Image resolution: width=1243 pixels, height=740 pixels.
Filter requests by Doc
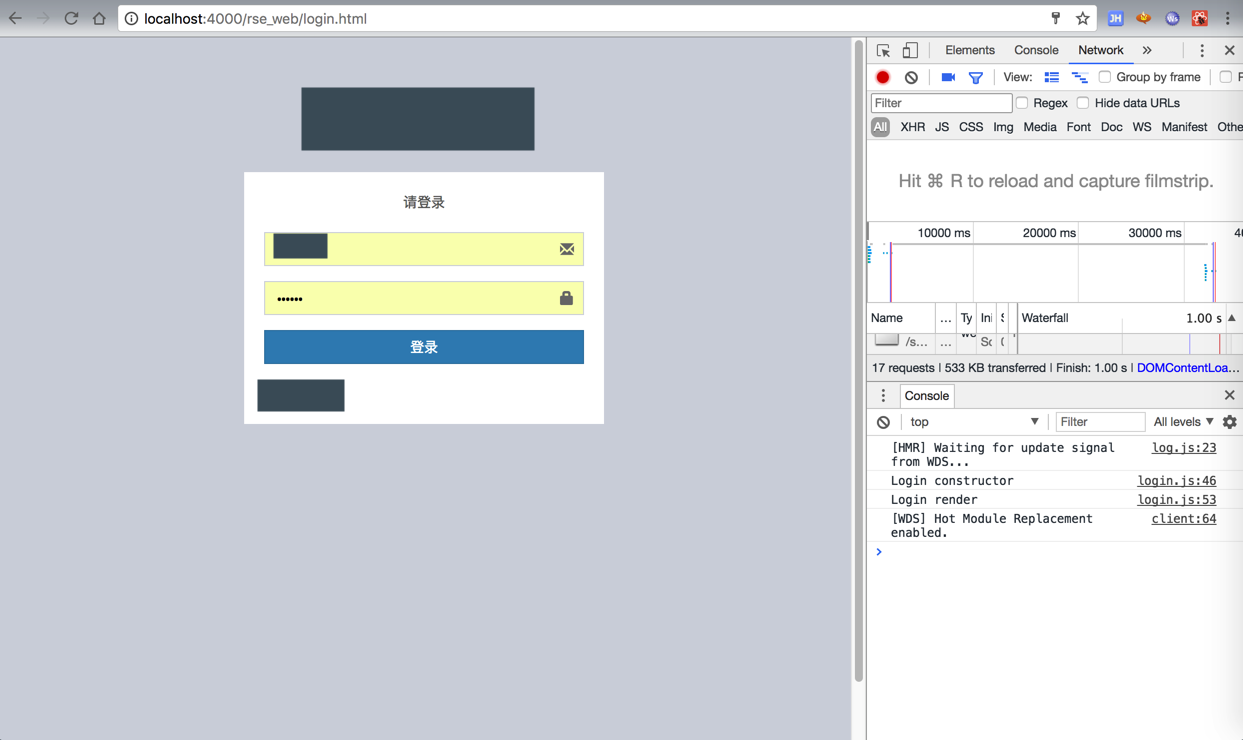[1111, 127]
